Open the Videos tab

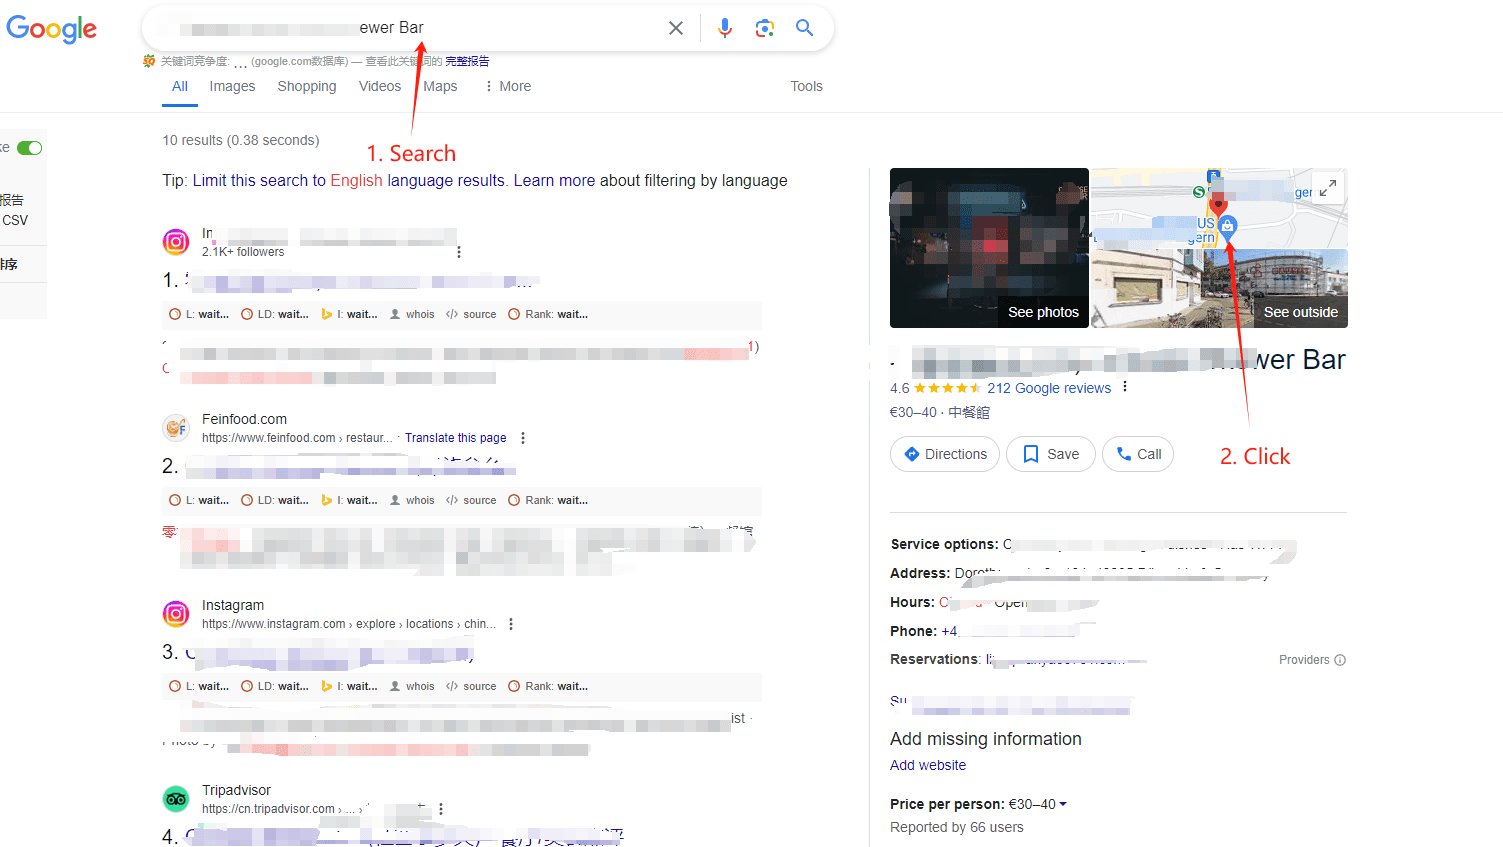coord(380,86)
